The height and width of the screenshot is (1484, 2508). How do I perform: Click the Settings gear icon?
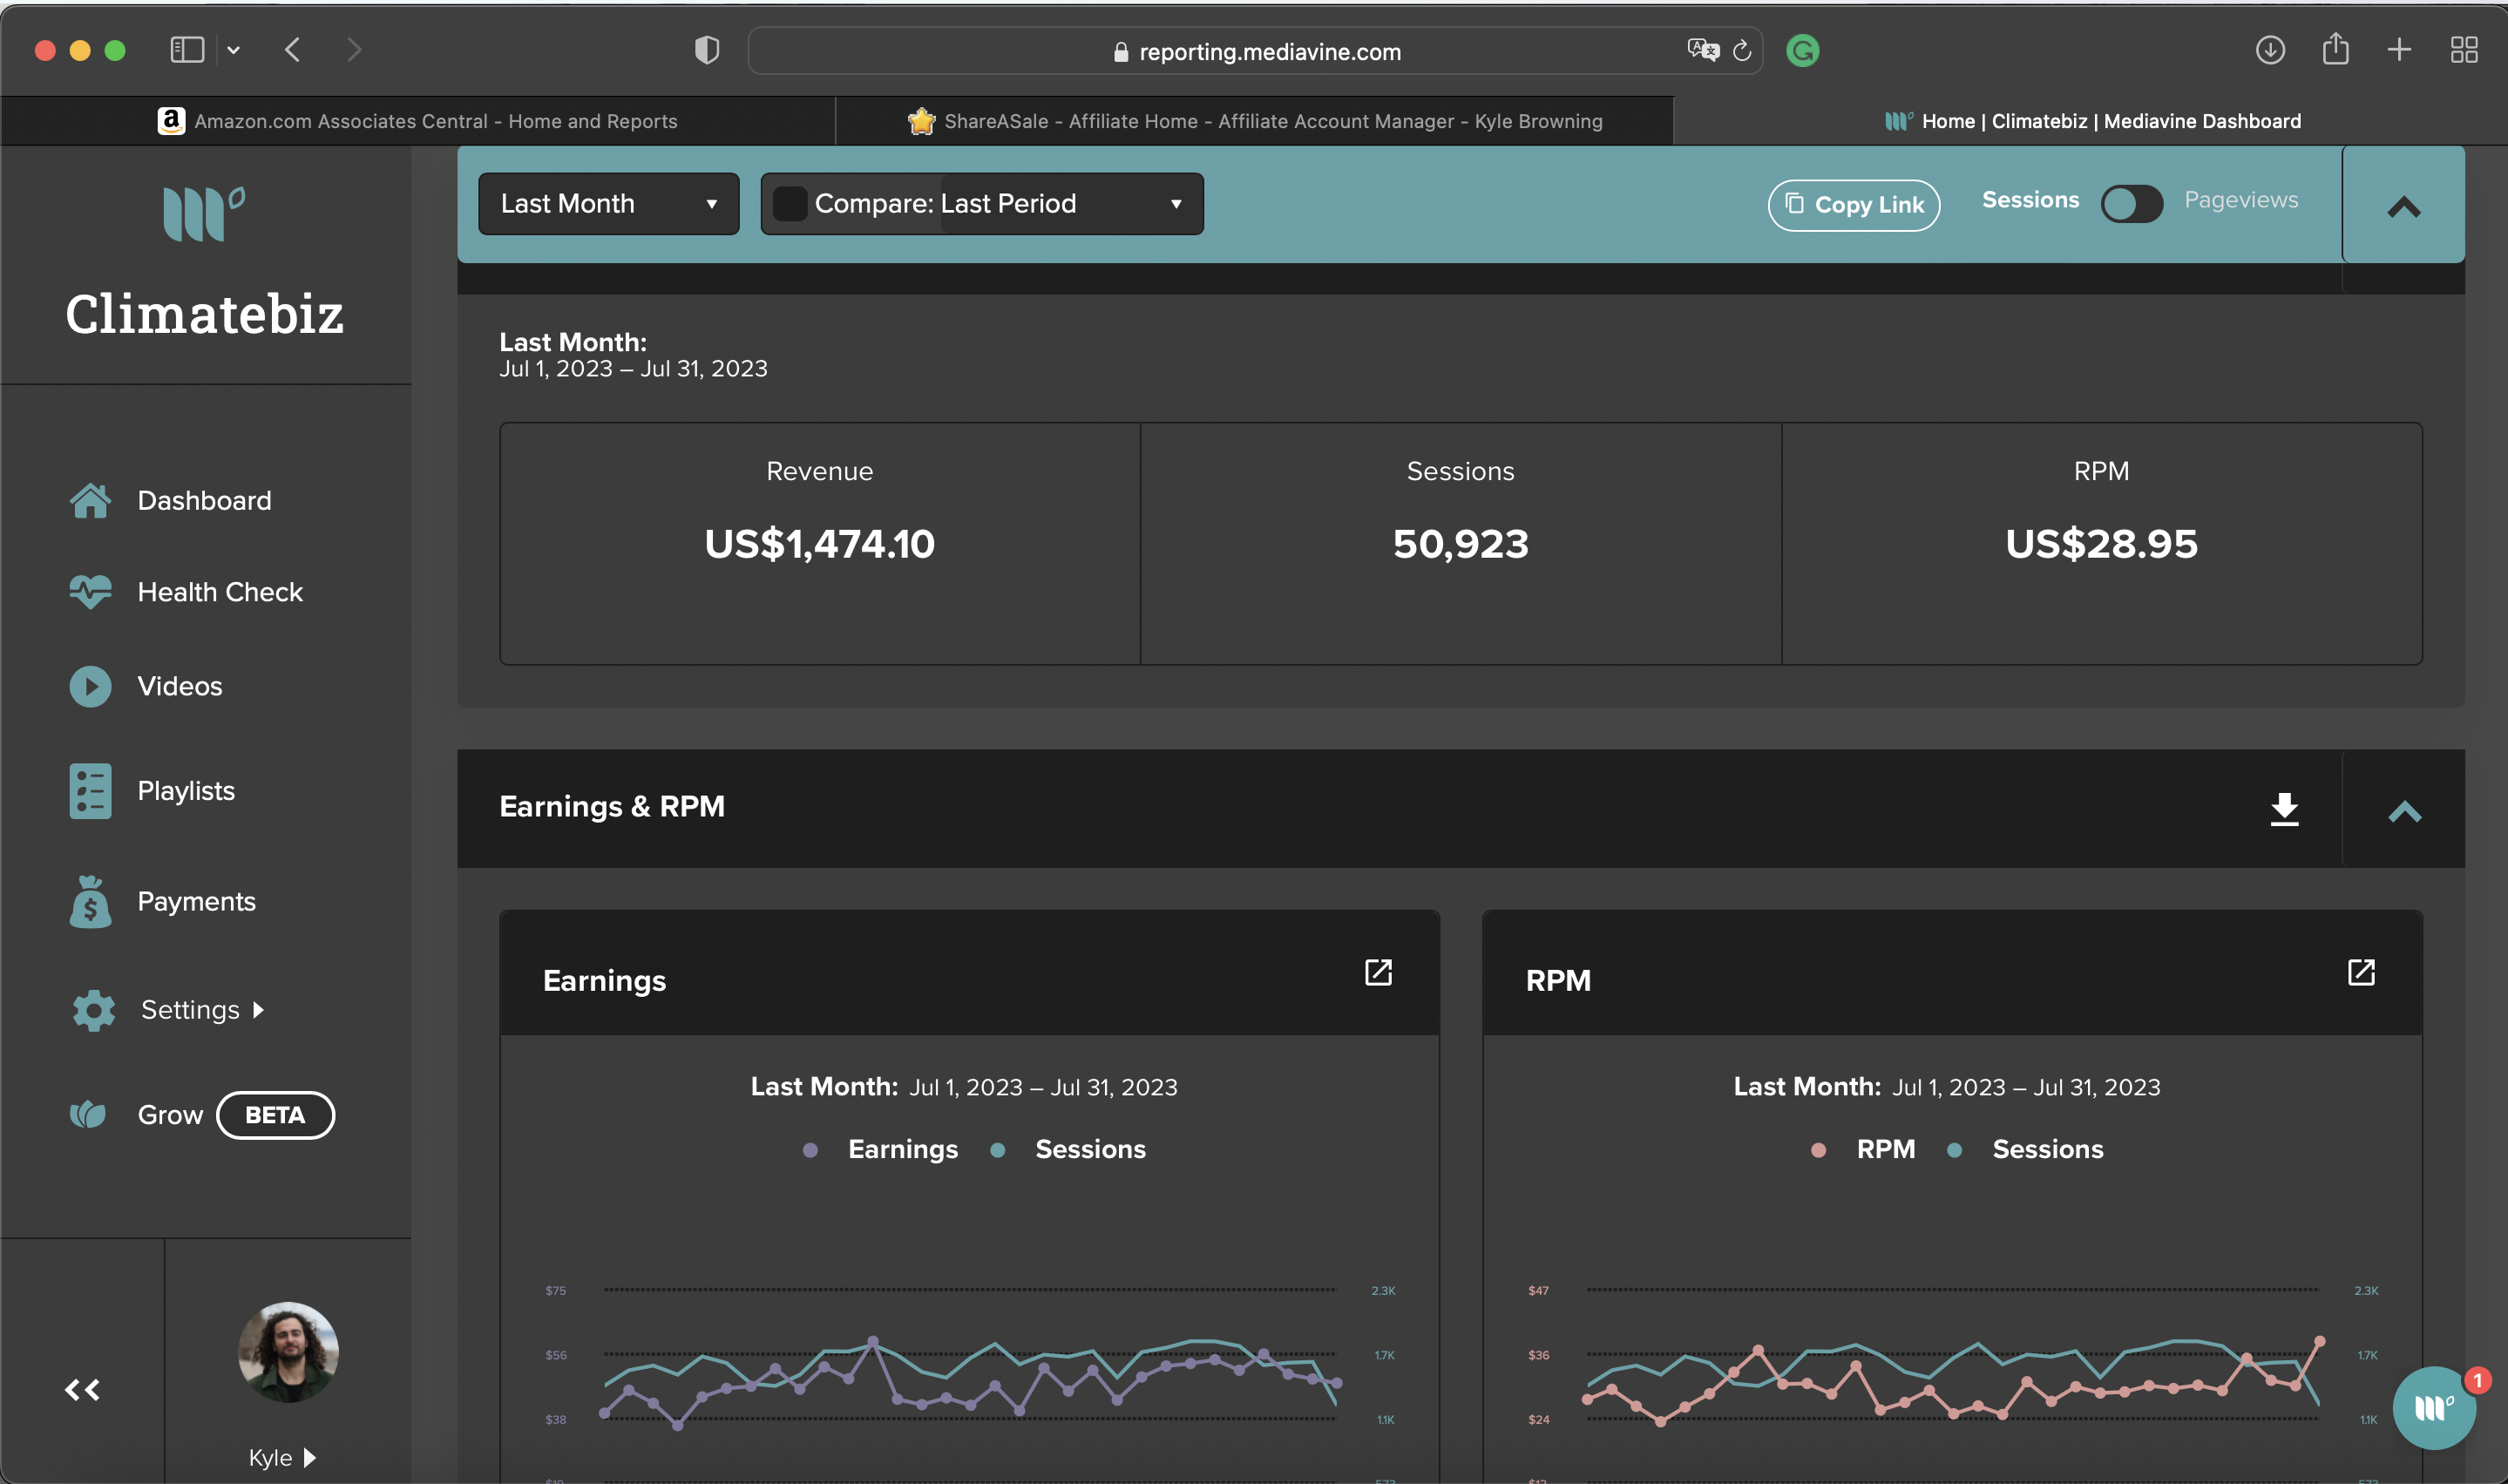[x=94, y=1010]
